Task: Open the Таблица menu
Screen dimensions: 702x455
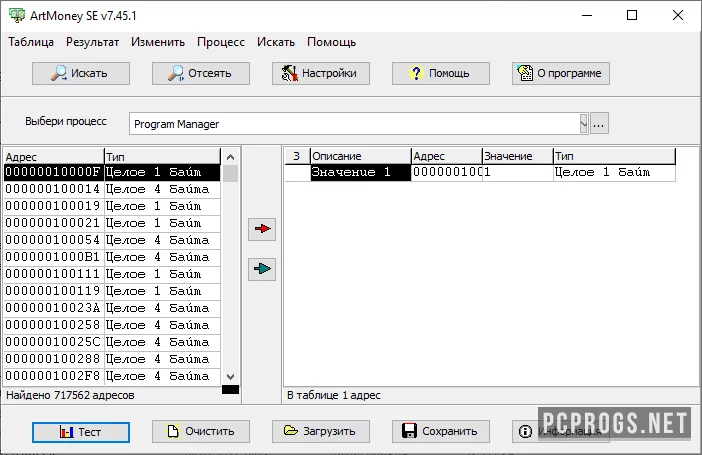Action: 31,42
